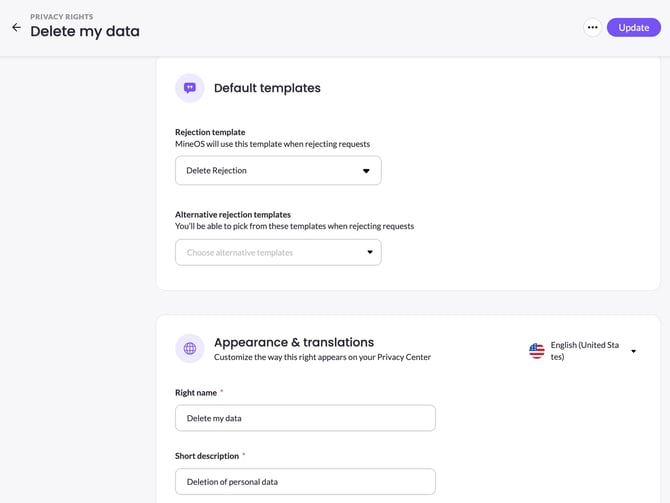Viewport: 670px width, 503px height.
Task: Open the three-dot more options menu
Action: (x=593, y=28)
